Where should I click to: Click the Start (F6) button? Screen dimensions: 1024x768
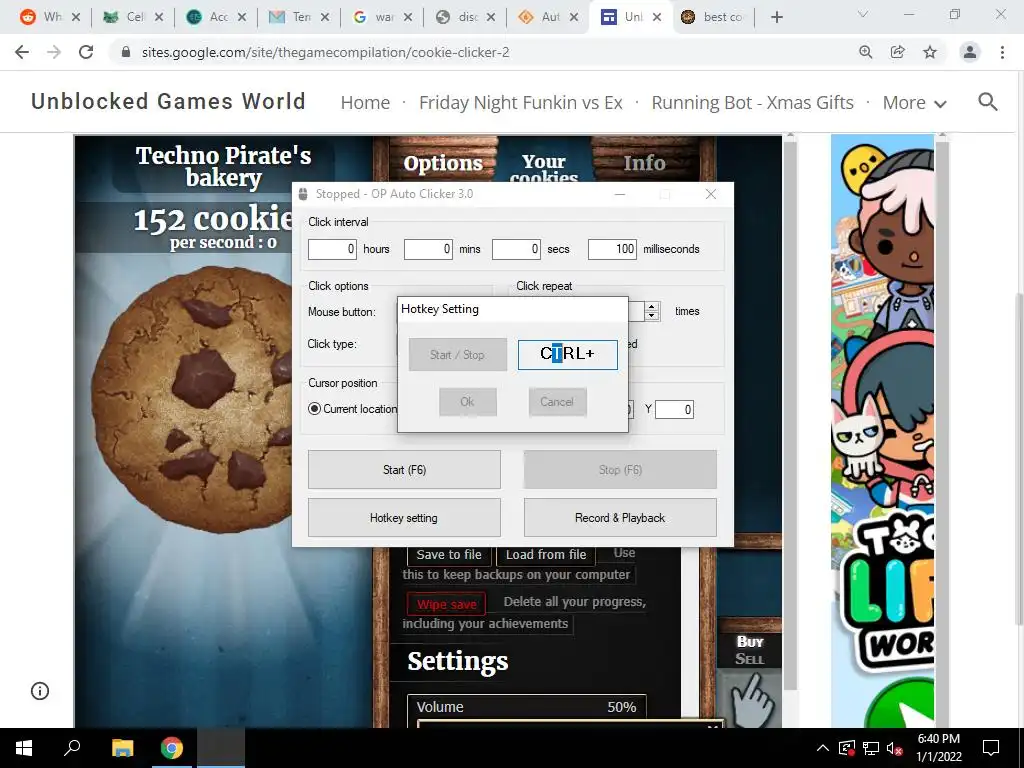click(x=404, y=470)
